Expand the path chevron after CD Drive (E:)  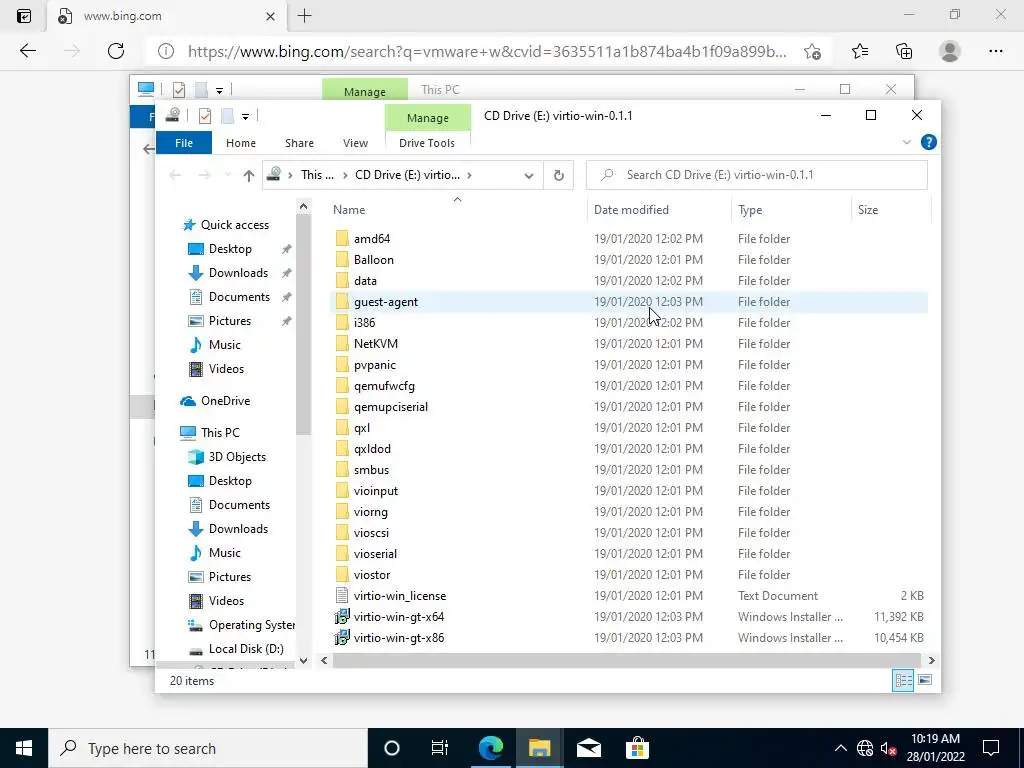(469, 175)
